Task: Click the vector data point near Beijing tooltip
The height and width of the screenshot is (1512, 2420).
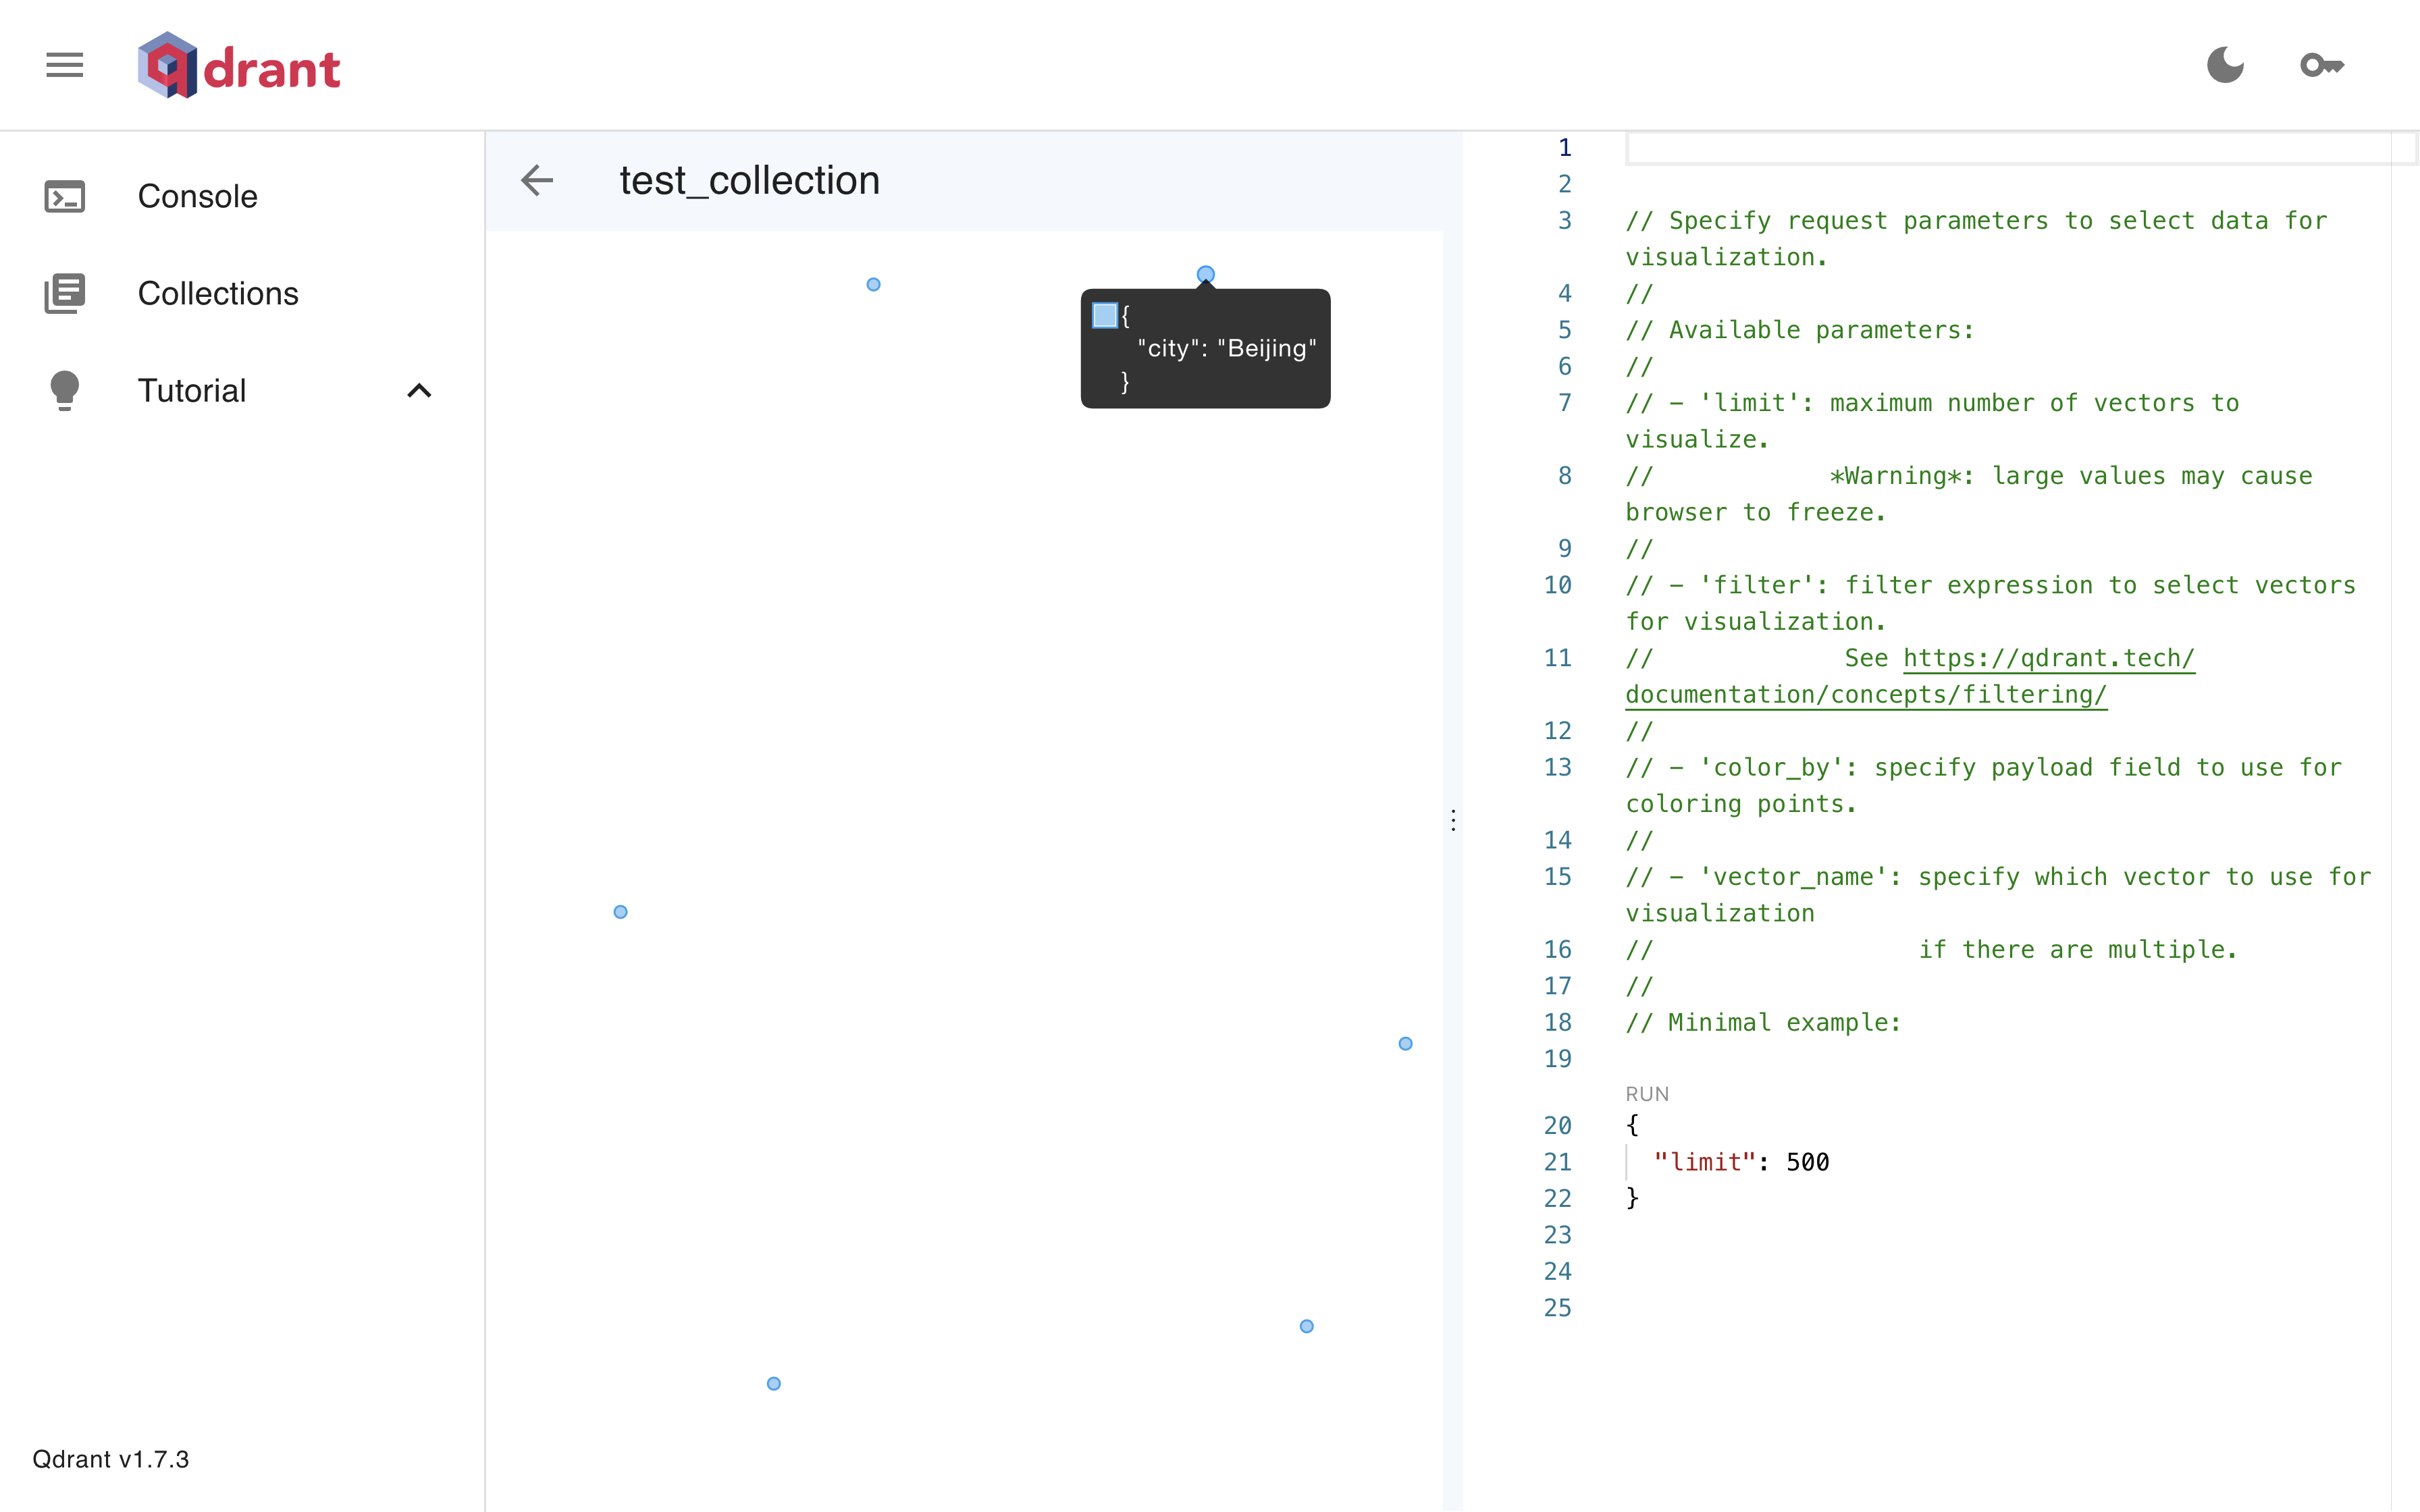Action: [x=1207, y=275]
